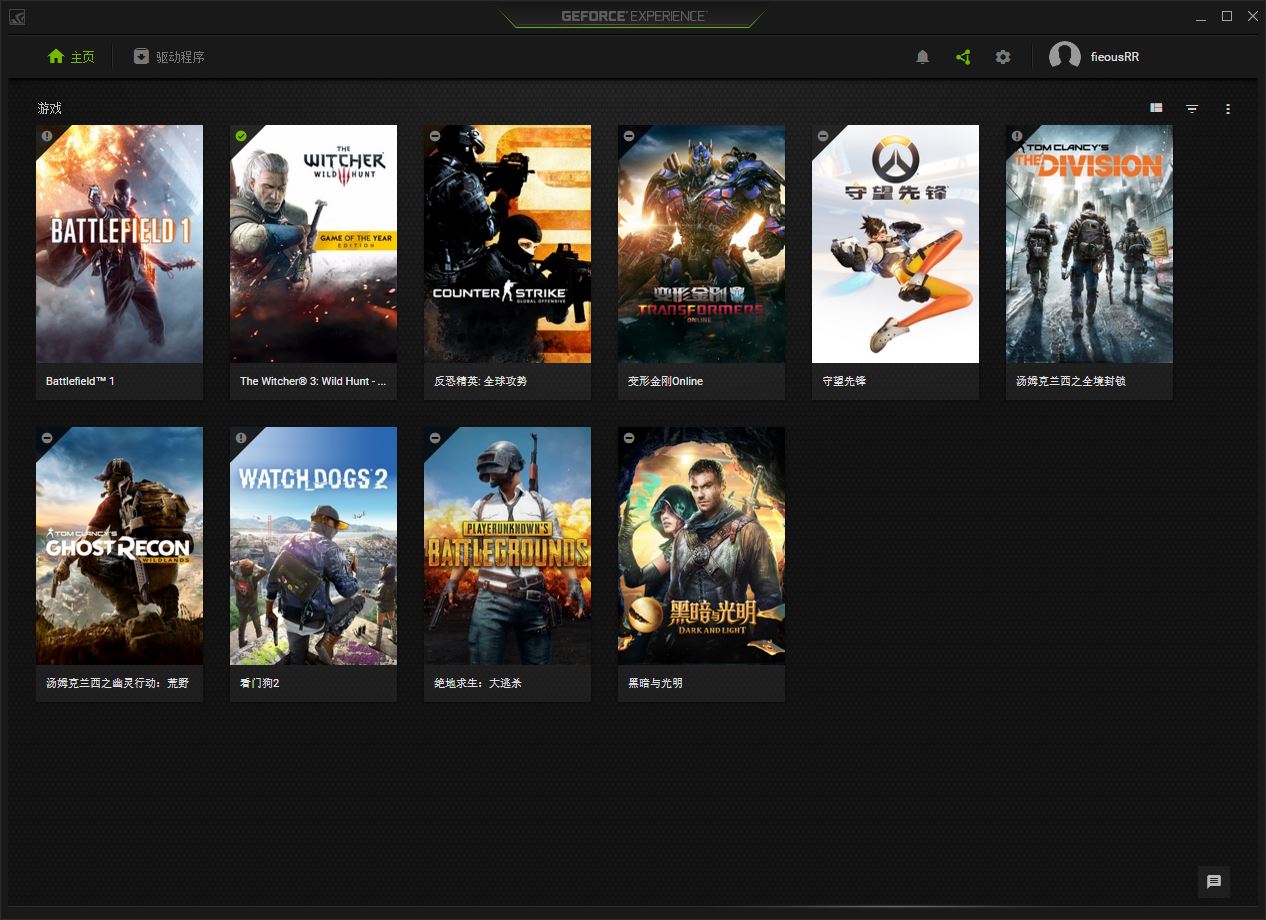Click the title text "黑暗与光明" under the cover
The image size is (1266, 920).
coord(655,683)
